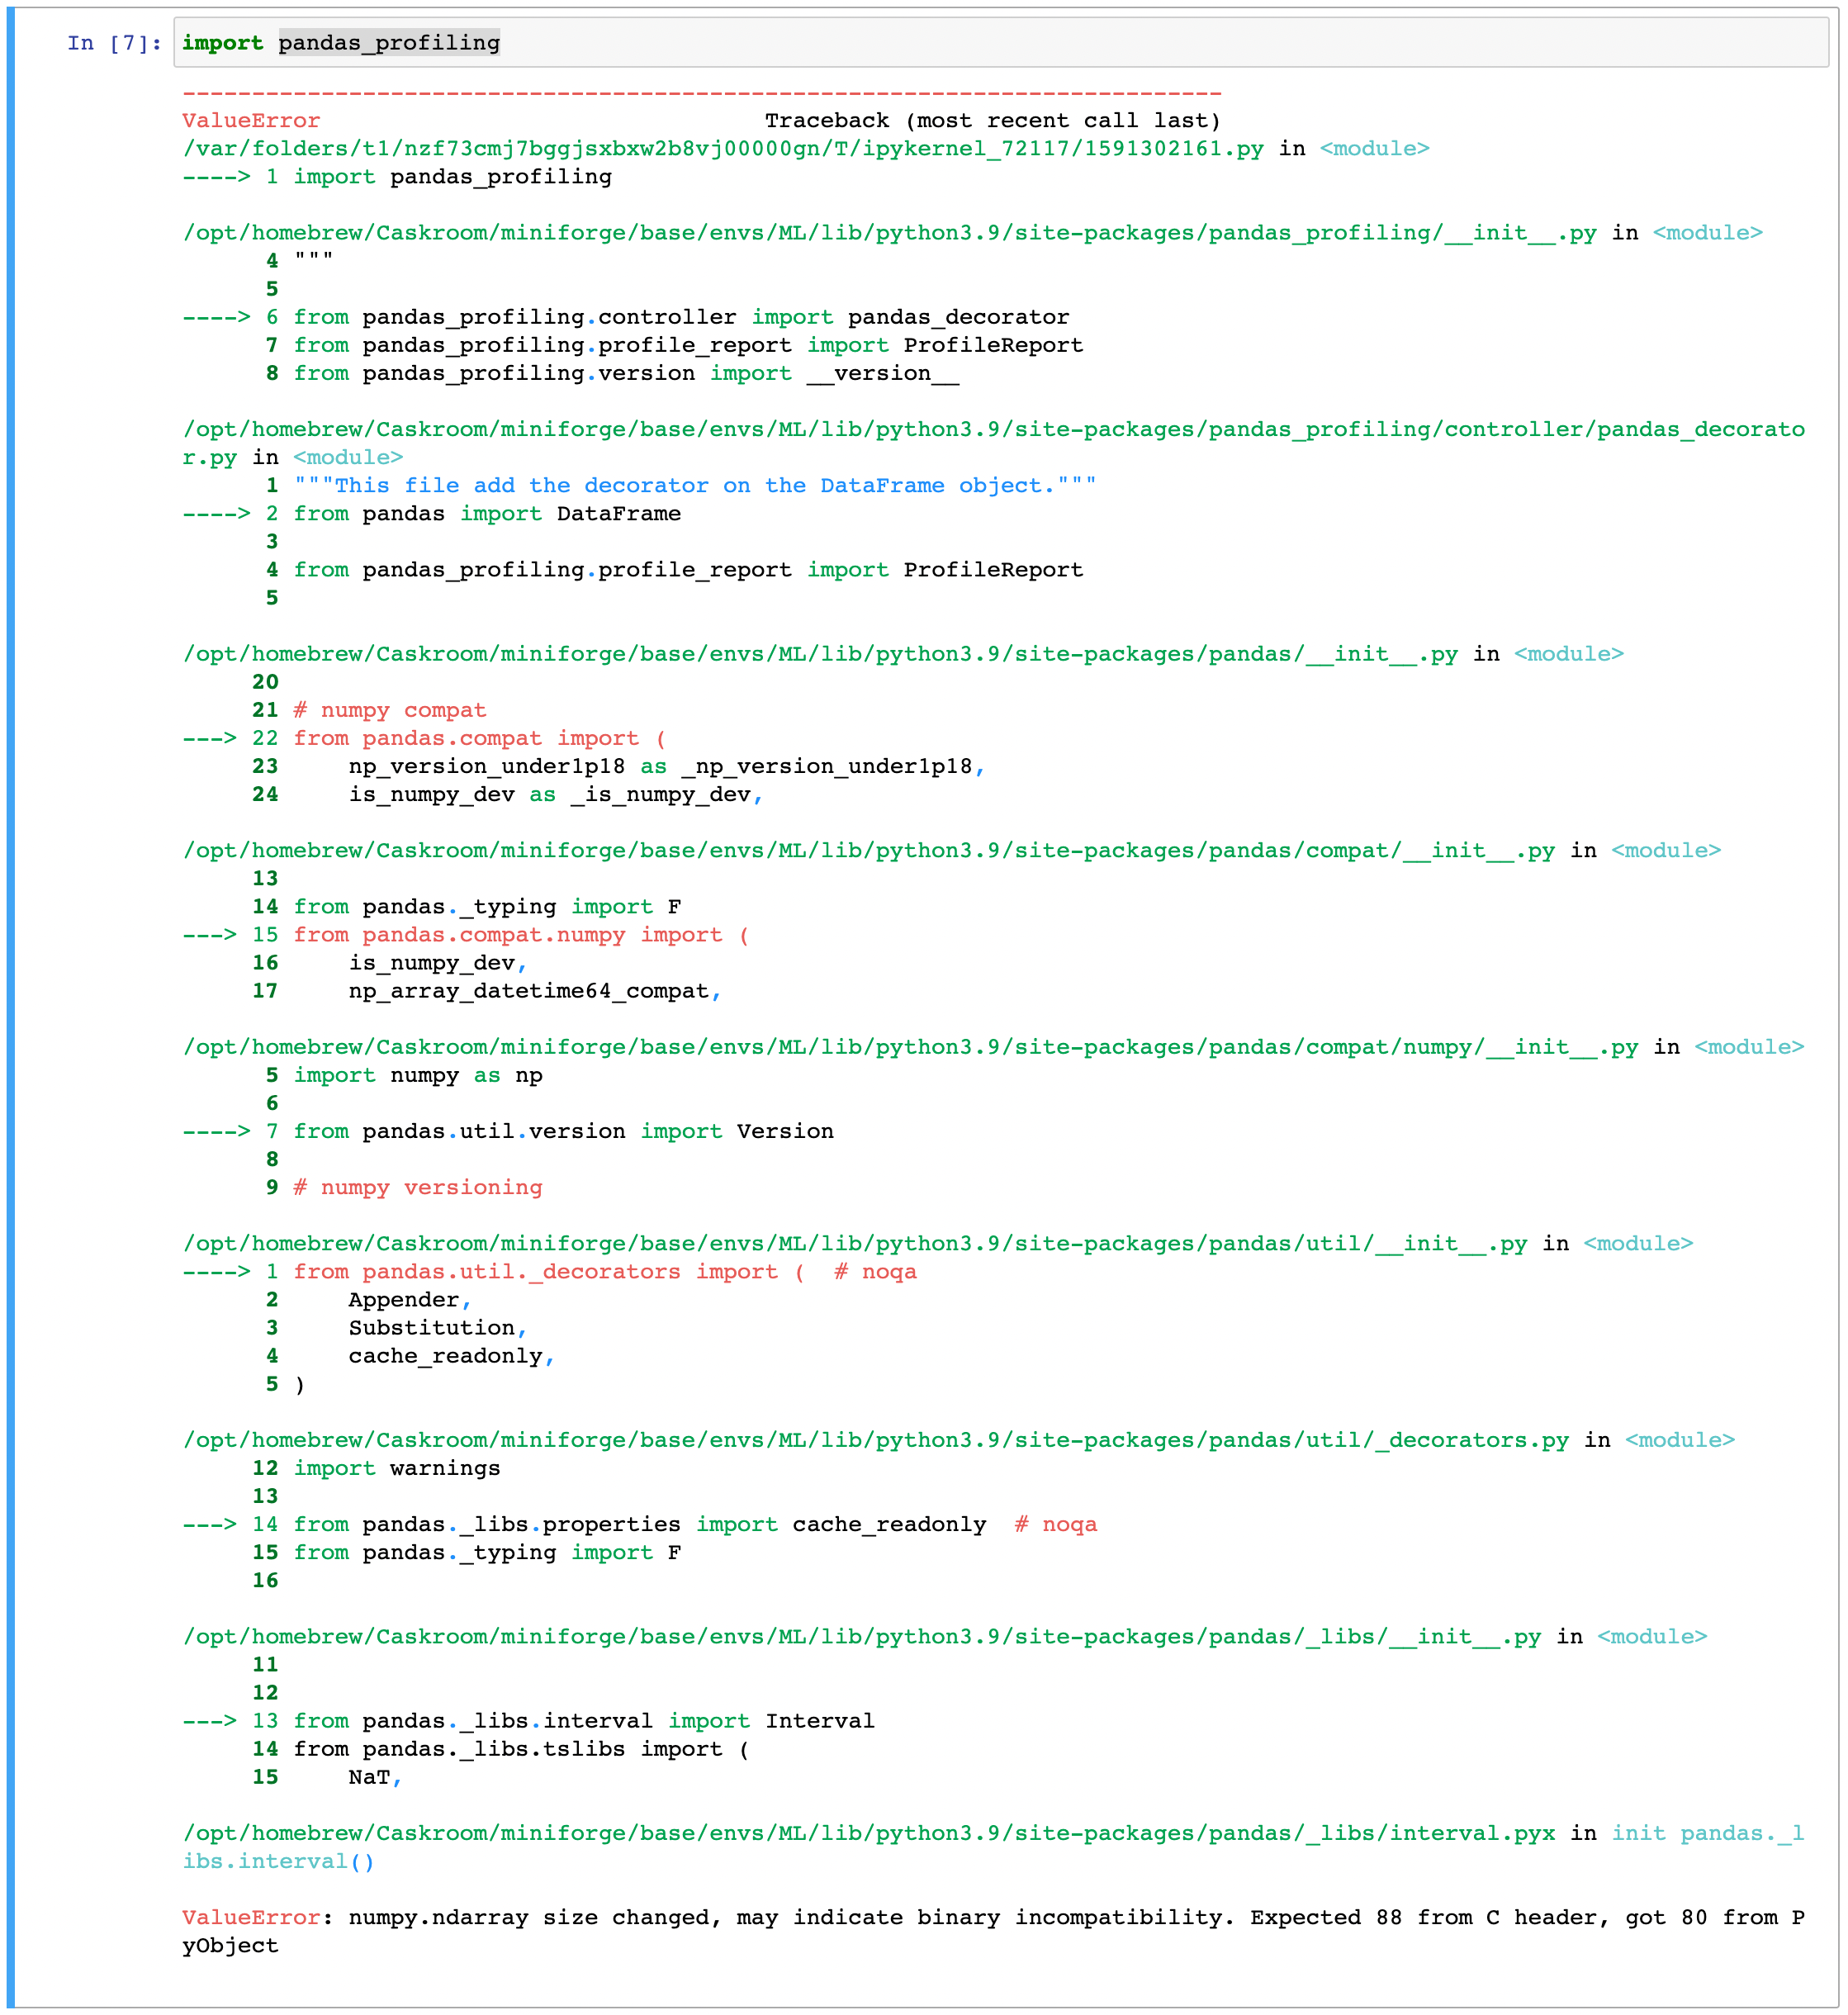Click line 7 'from pandas_profiling.profile_report import ProfileReport'

[x=688, y=345]
